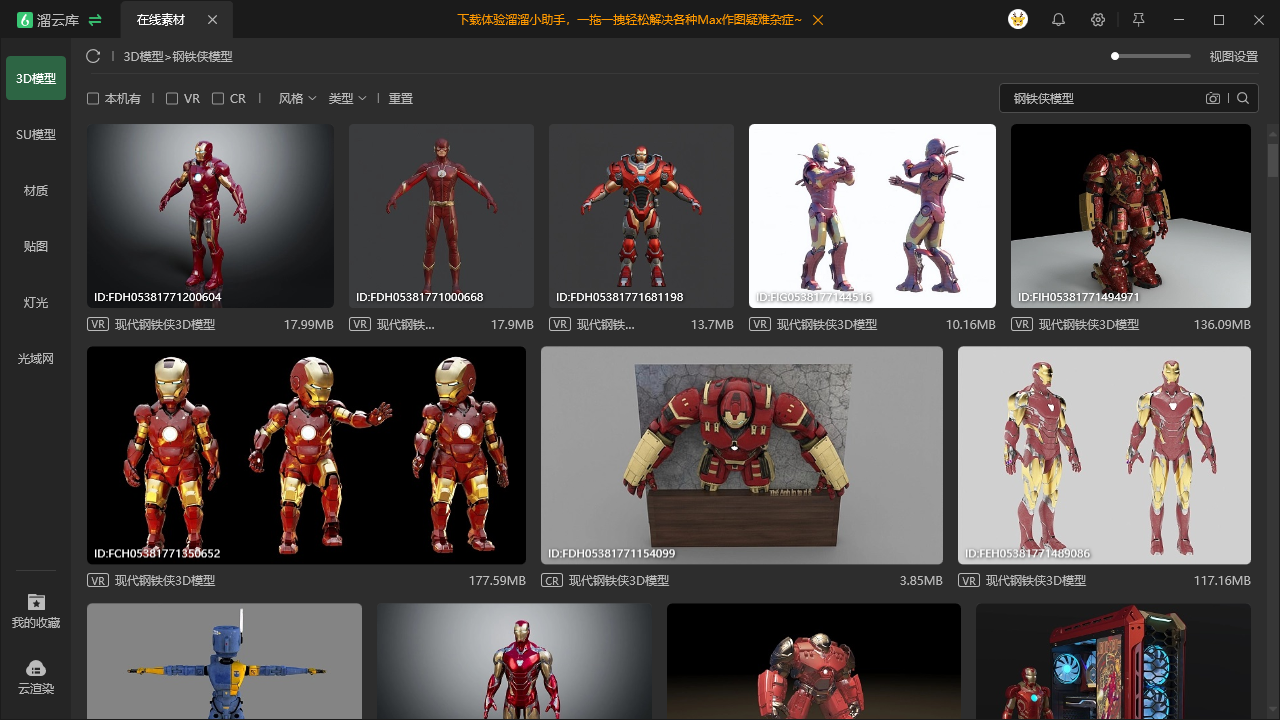
Task: Open settings gear icon
Action: pyautogui.click(x=1098, y=20)
